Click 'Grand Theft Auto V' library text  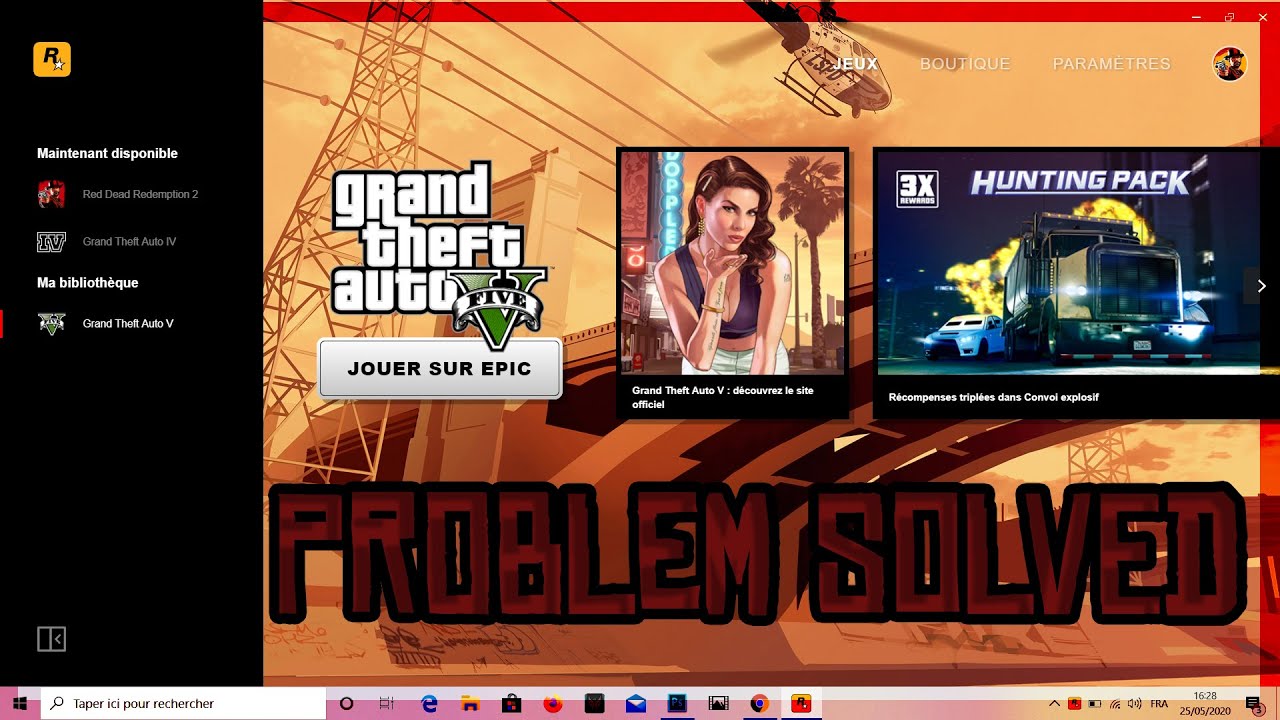[128, 323]
